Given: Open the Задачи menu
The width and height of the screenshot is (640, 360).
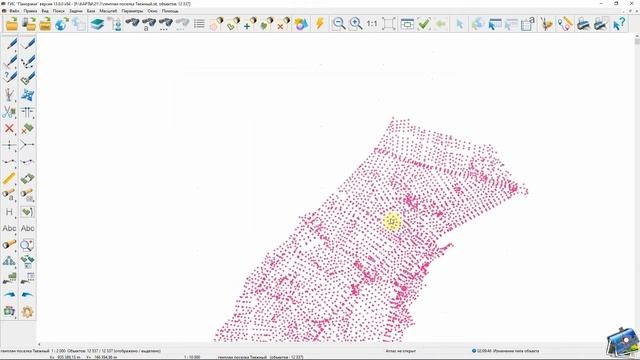Looking at the screenshot, I should (76, 11).
